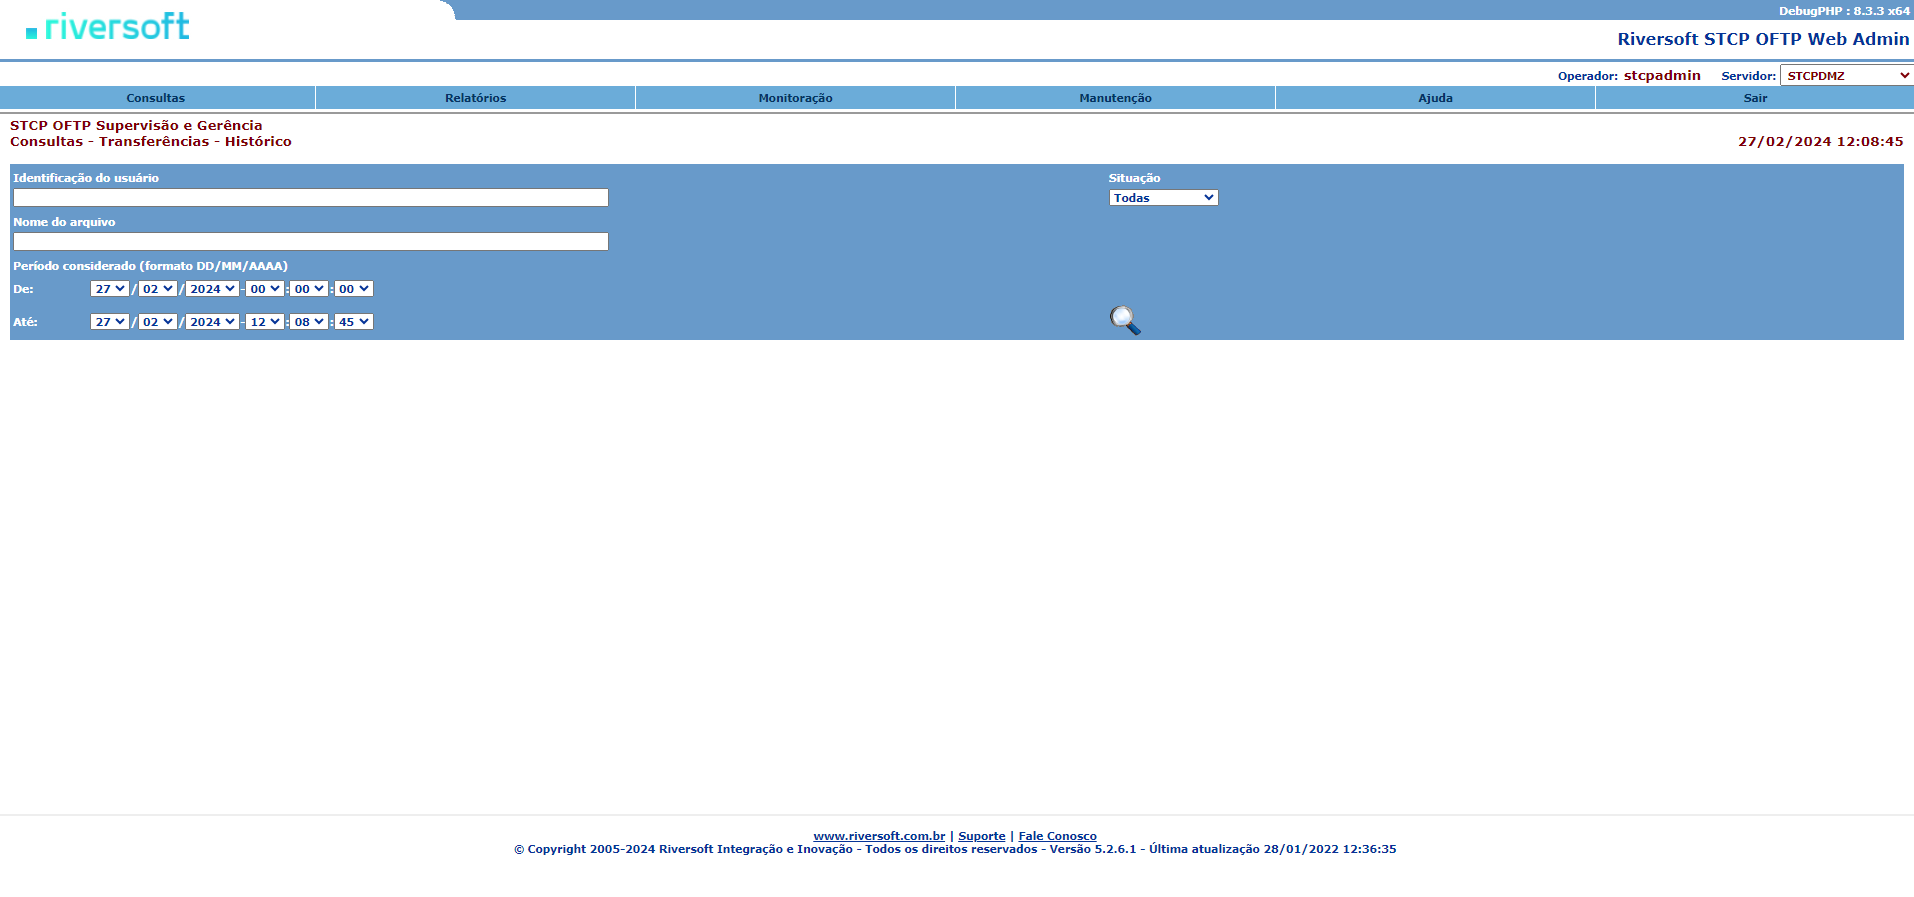This screenshot has height=897, width=1914.
Task: Expand the Servidor STCPDMZ dropdown
Action: coord(1847,76)
